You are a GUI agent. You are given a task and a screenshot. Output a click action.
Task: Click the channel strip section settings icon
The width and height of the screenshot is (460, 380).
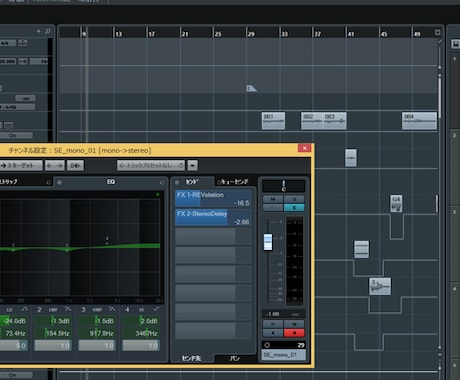coord(49,182)
